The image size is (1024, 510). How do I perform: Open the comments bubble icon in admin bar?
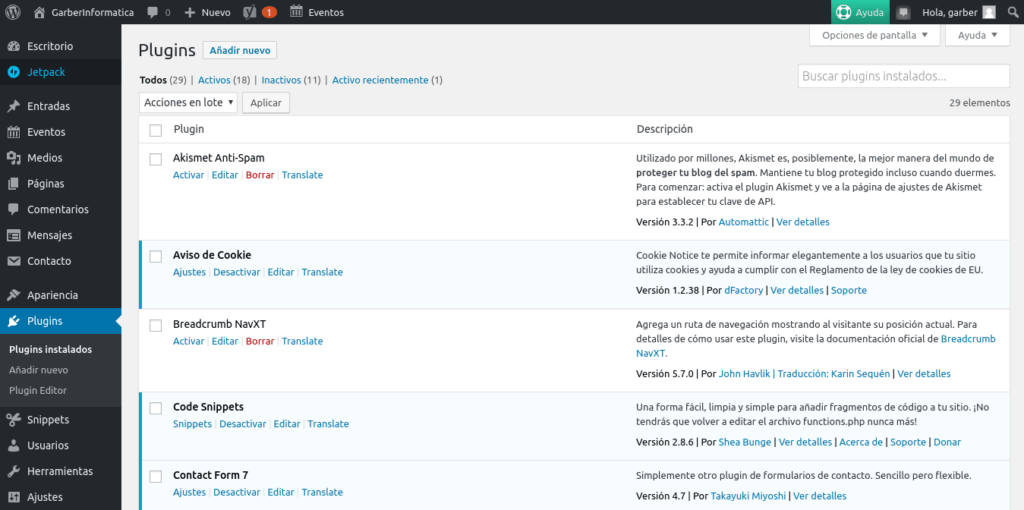pos(152,12)
